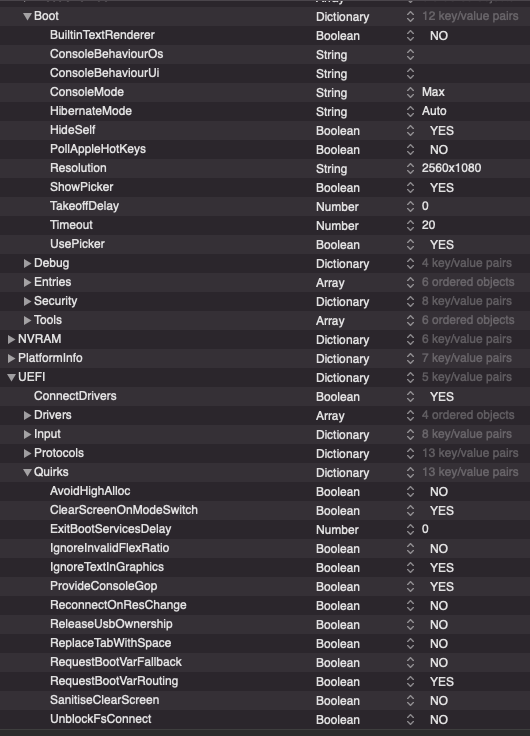Open type stepper for ConsoleBehaviourOs
This screenshot has width=530, height=736.
[x=410, y=54]
